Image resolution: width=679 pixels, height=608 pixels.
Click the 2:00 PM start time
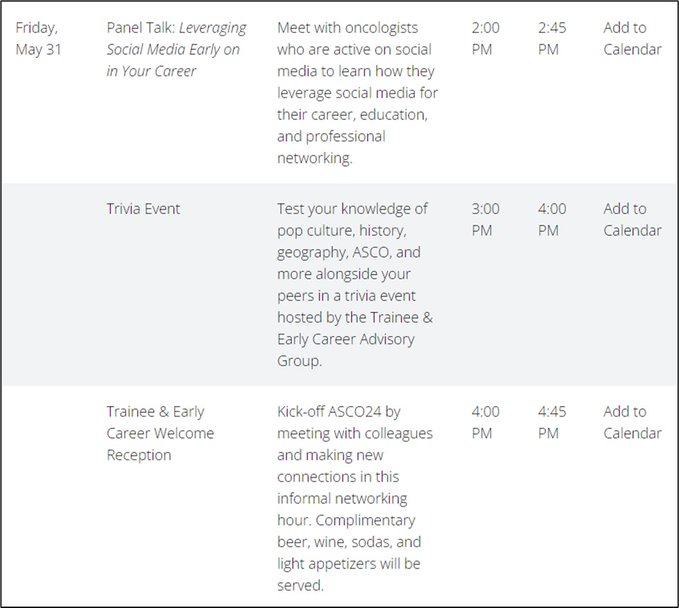tap(485, 39)
